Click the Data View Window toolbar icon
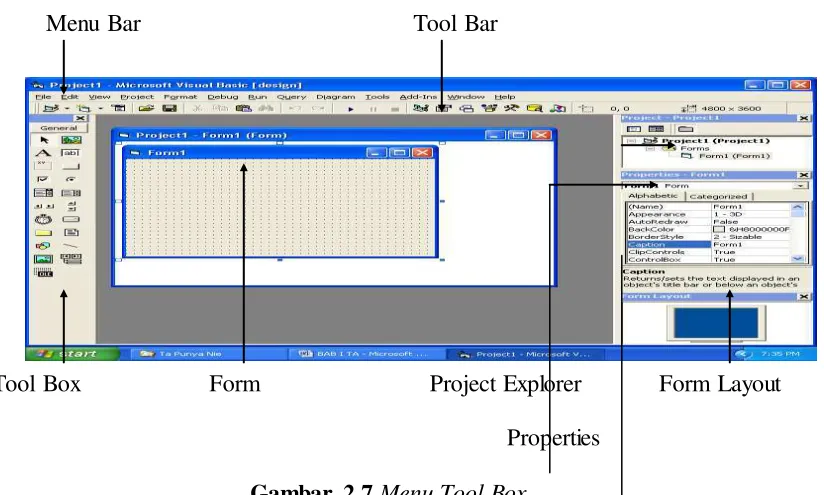Image resolution: width=824 pixels, height=495 pixels. (x=534, y=108)
